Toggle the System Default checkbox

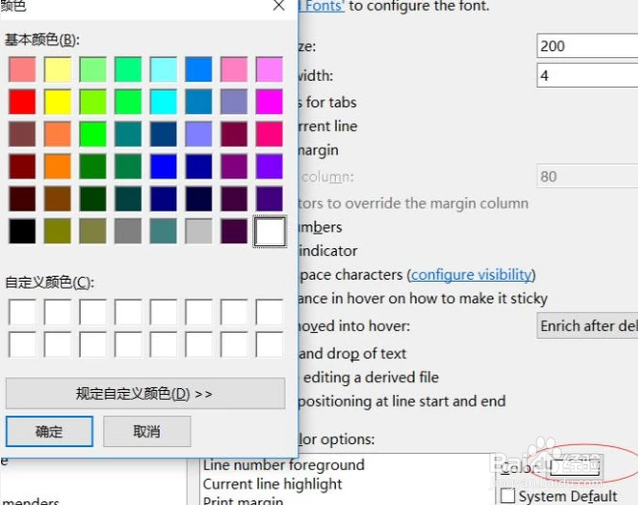tap(508, 496)
